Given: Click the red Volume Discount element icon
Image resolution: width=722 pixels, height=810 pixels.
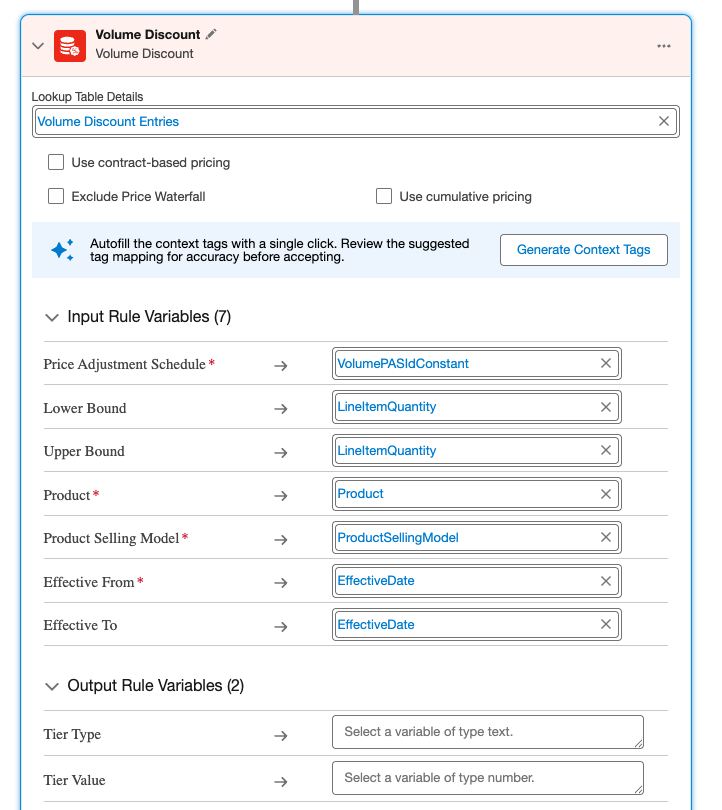Looking at the screenshot, I should coord(69,45).
